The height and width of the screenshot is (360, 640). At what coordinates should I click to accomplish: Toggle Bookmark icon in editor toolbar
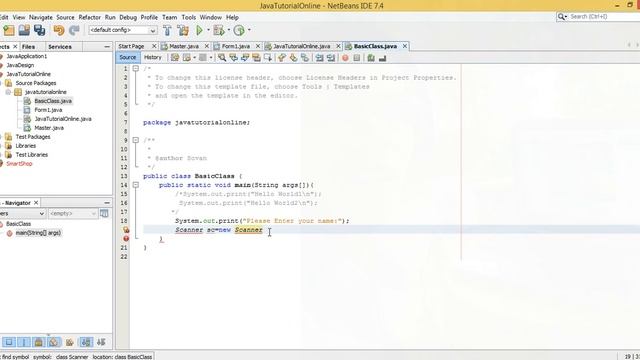pyautogui.click(x=304, y=58)
